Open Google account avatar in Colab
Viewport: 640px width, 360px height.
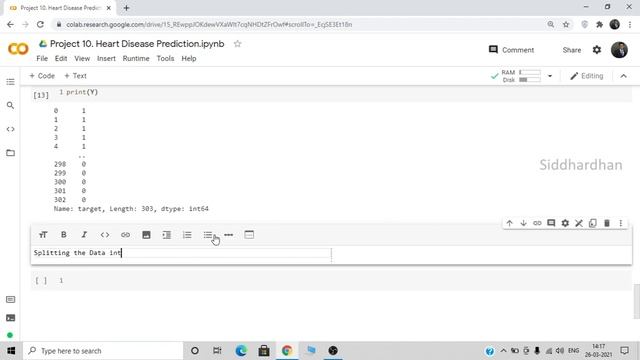click(619, 50)
